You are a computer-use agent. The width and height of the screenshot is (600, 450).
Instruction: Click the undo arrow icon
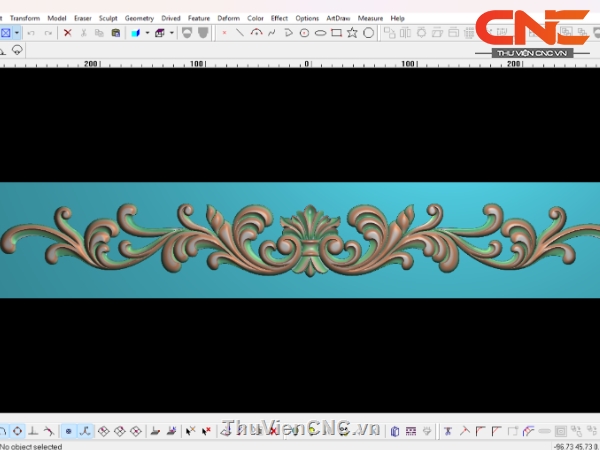point(32,32)
